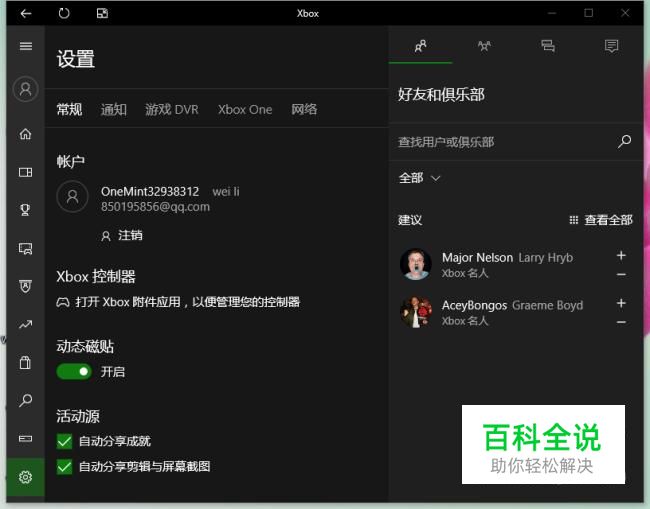Open Achievements trophy icon
This screenshot has height=509, width=650.
pos(26,210)
